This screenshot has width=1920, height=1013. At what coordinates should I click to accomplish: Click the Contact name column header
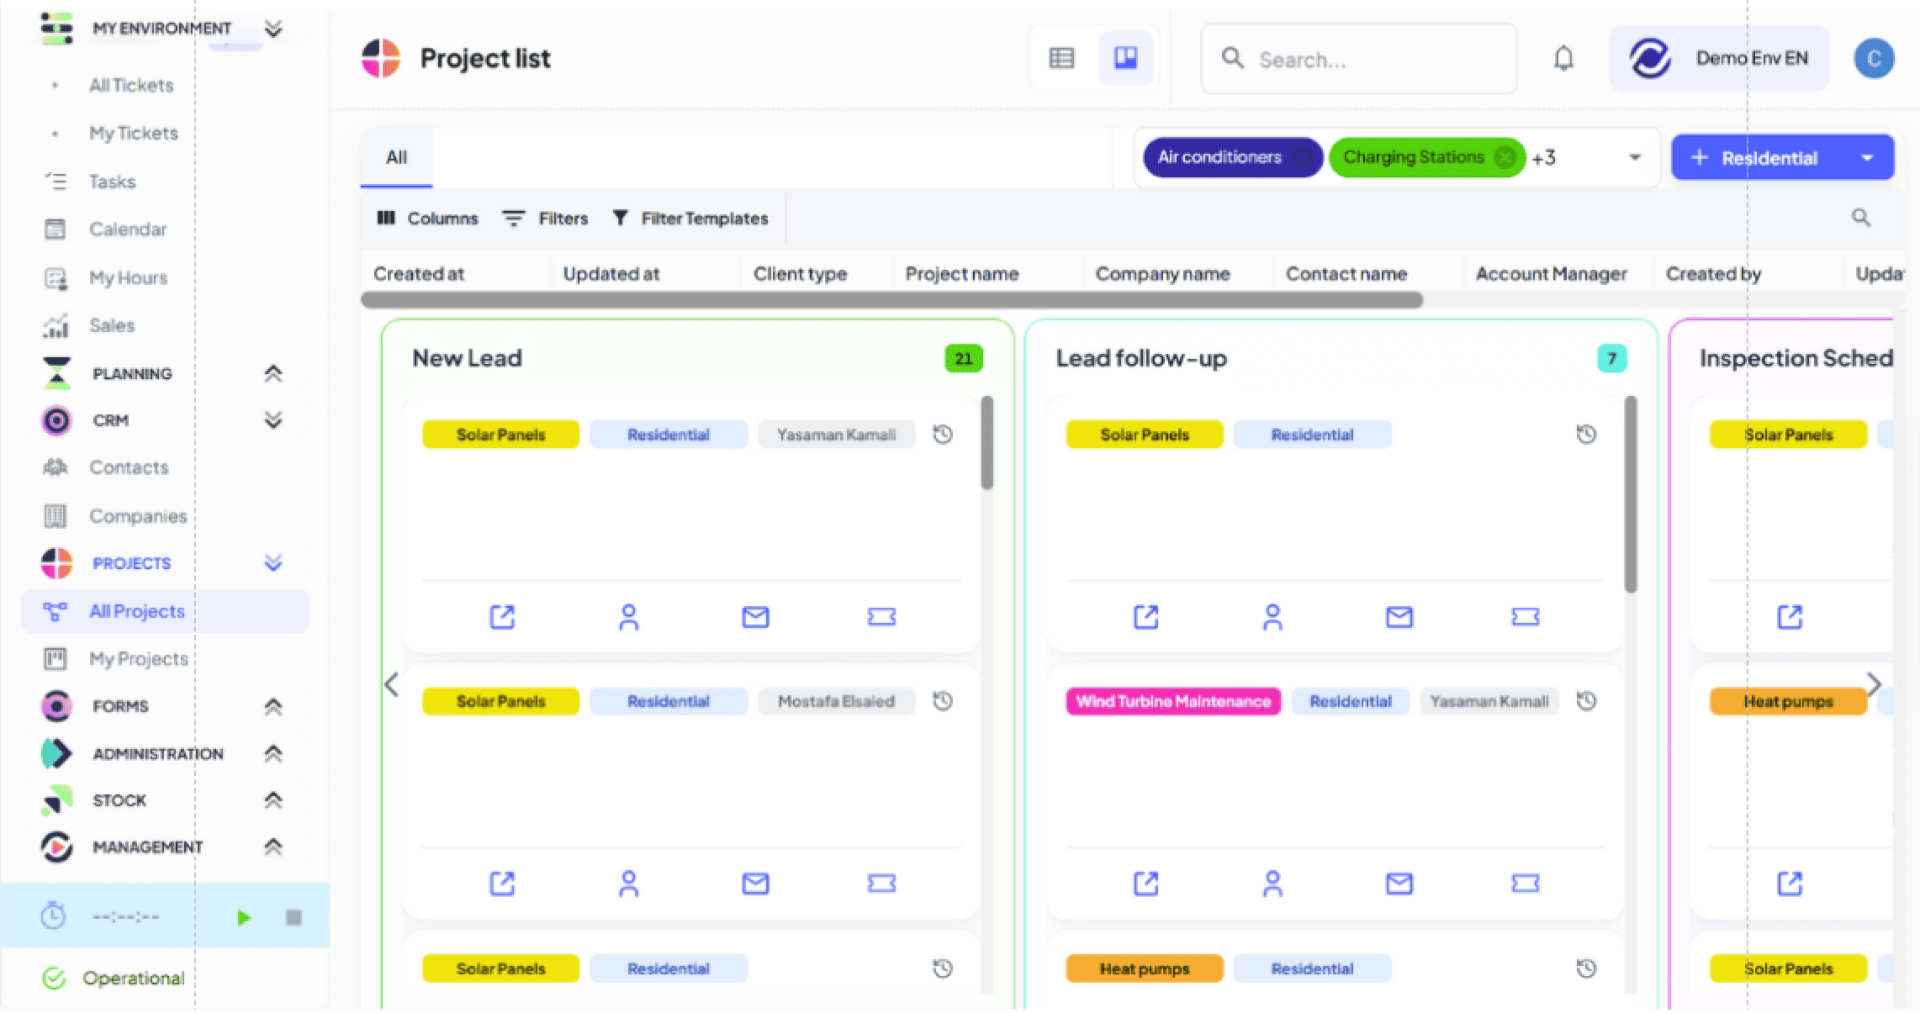click(x=1346, y=274)
